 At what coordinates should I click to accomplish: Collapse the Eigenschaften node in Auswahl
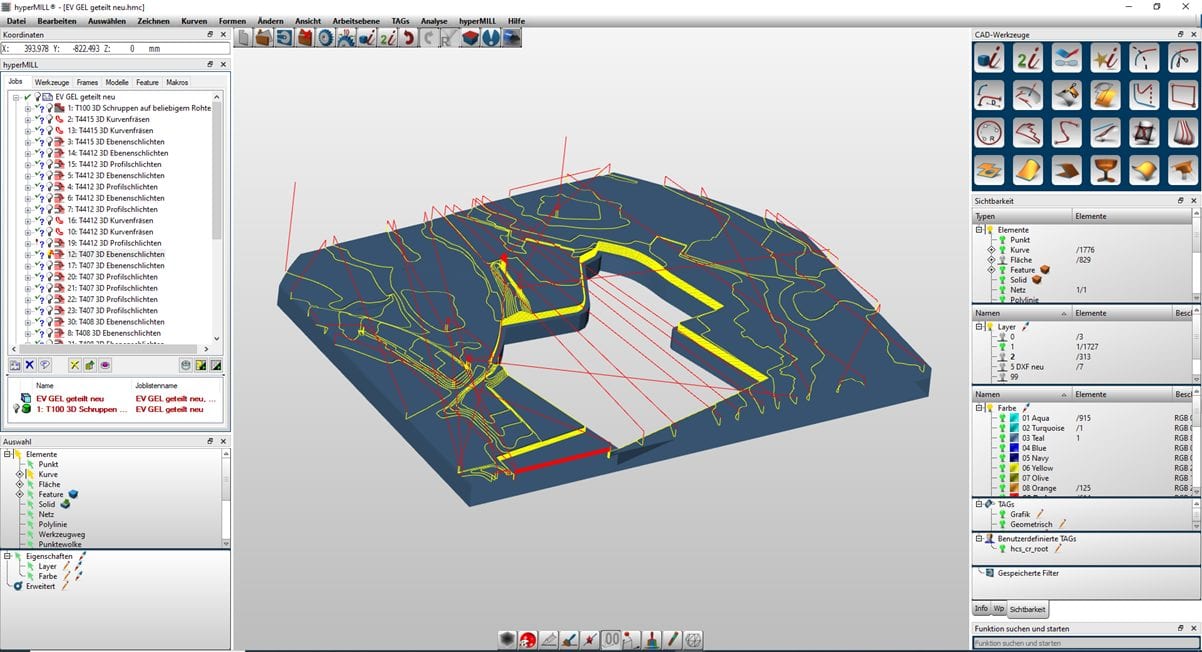tap(7, 556)
